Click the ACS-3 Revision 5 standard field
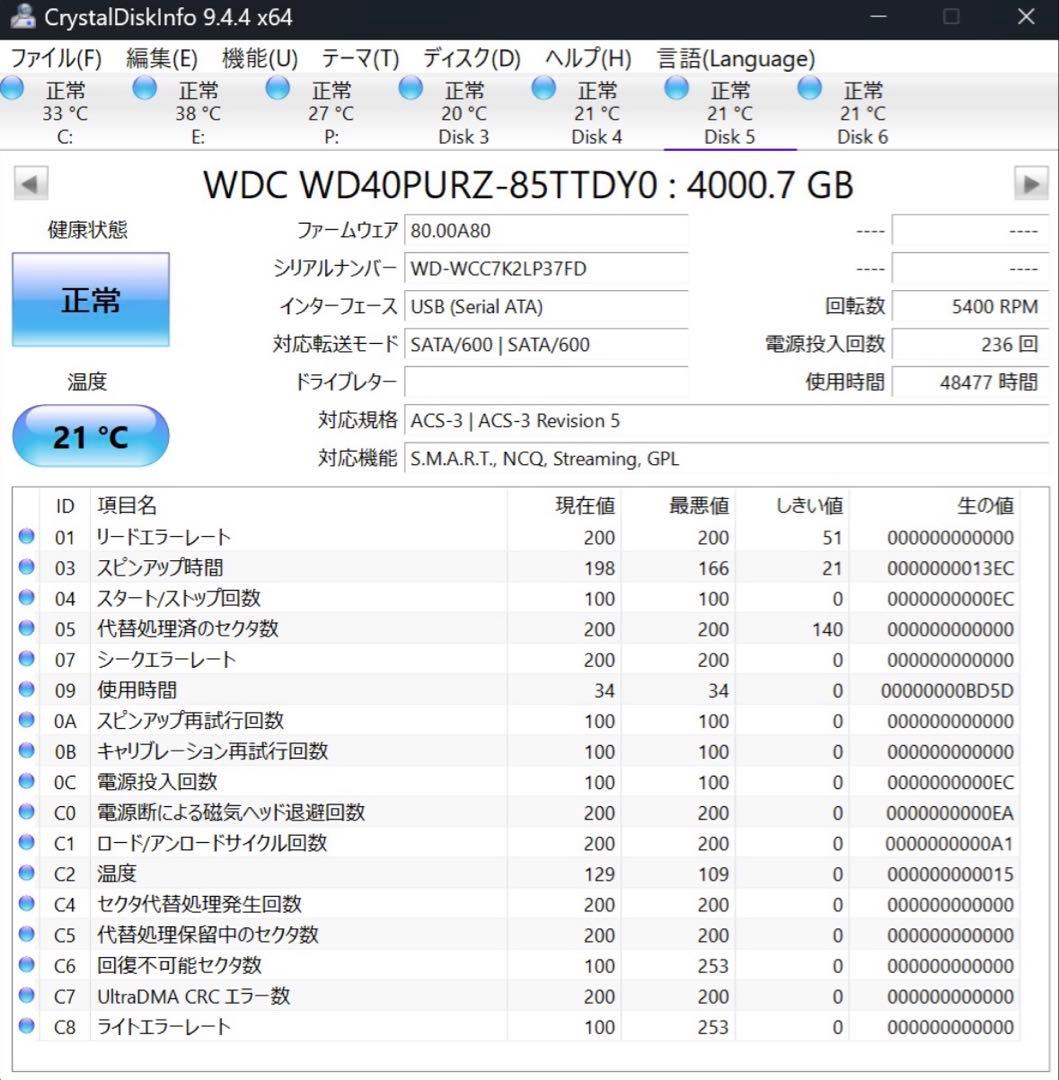Viewport: 1059px width, 1080px height. [726, 420]
